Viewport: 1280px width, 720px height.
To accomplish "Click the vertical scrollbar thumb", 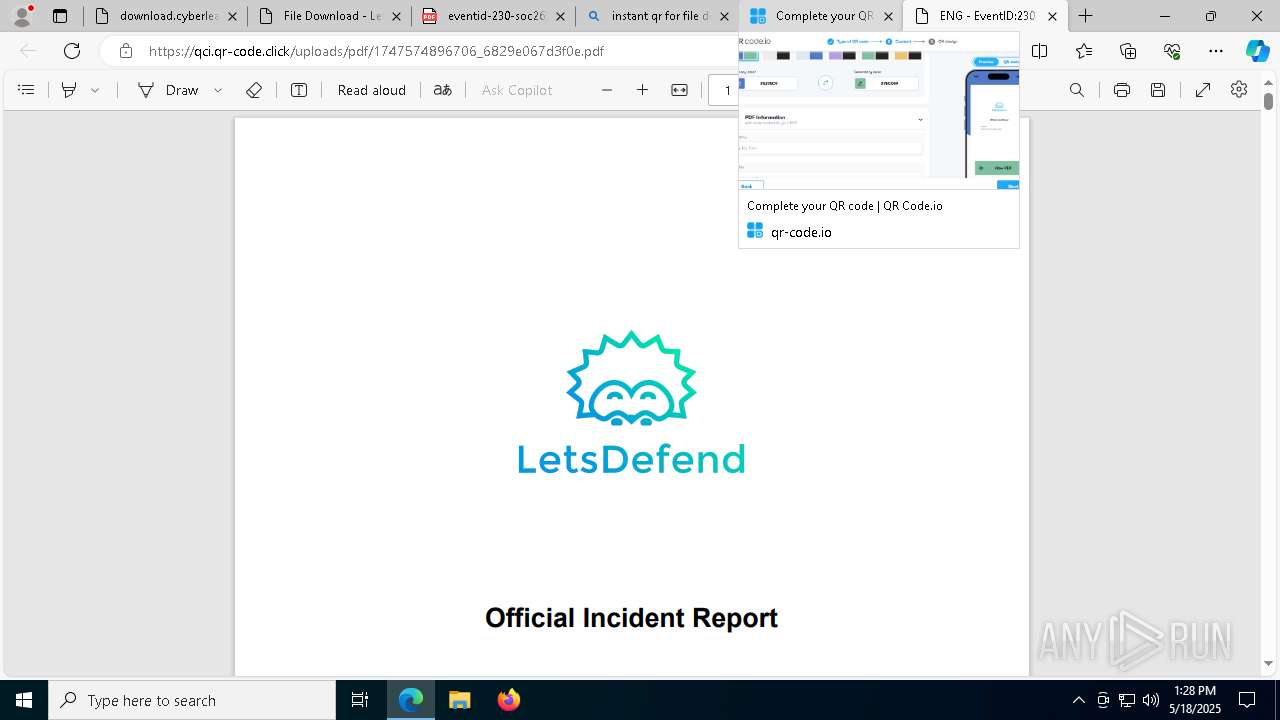I will coord(1268,101).
